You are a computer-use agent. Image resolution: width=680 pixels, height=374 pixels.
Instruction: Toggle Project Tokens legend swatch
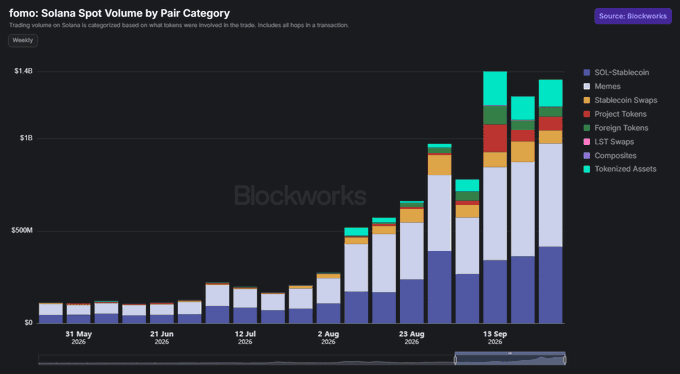(587, 114)
